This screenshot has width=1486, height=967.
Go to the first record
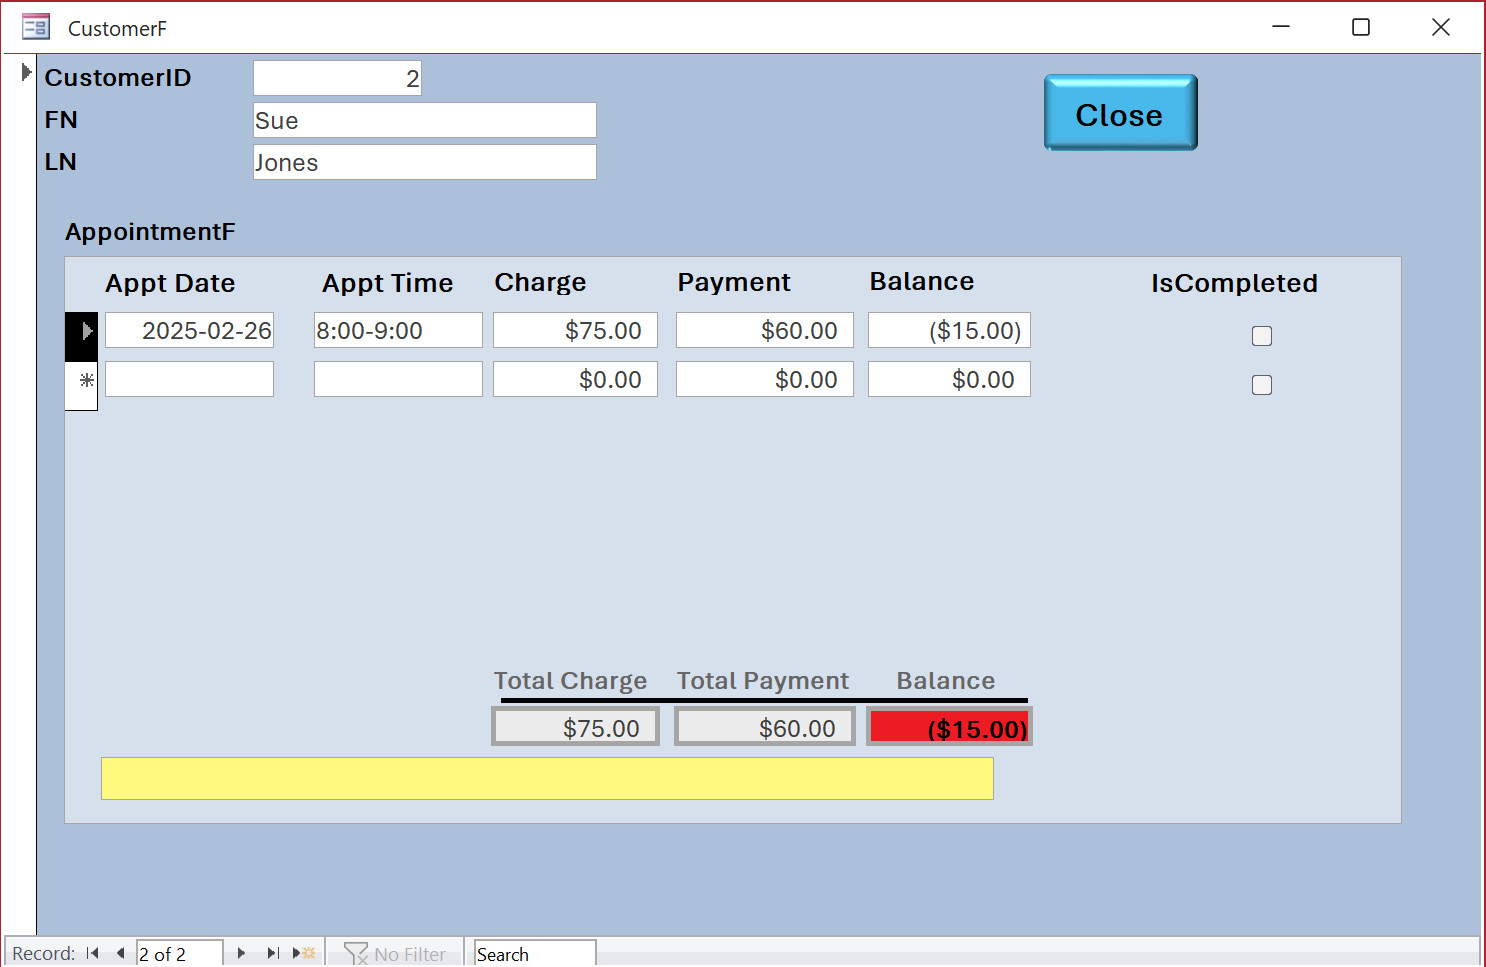93,953
